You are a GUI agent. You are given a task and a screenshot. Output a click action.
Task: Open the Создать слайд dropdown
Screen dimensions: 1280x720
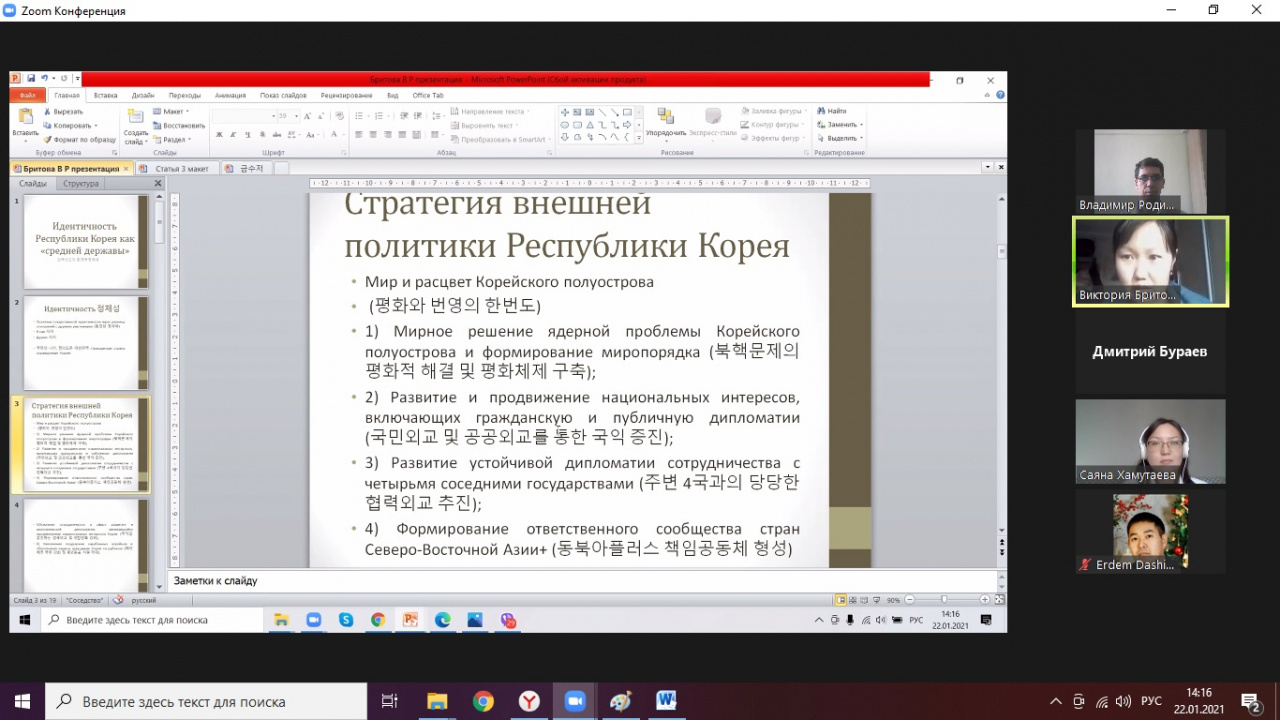(x=136, y=138)
